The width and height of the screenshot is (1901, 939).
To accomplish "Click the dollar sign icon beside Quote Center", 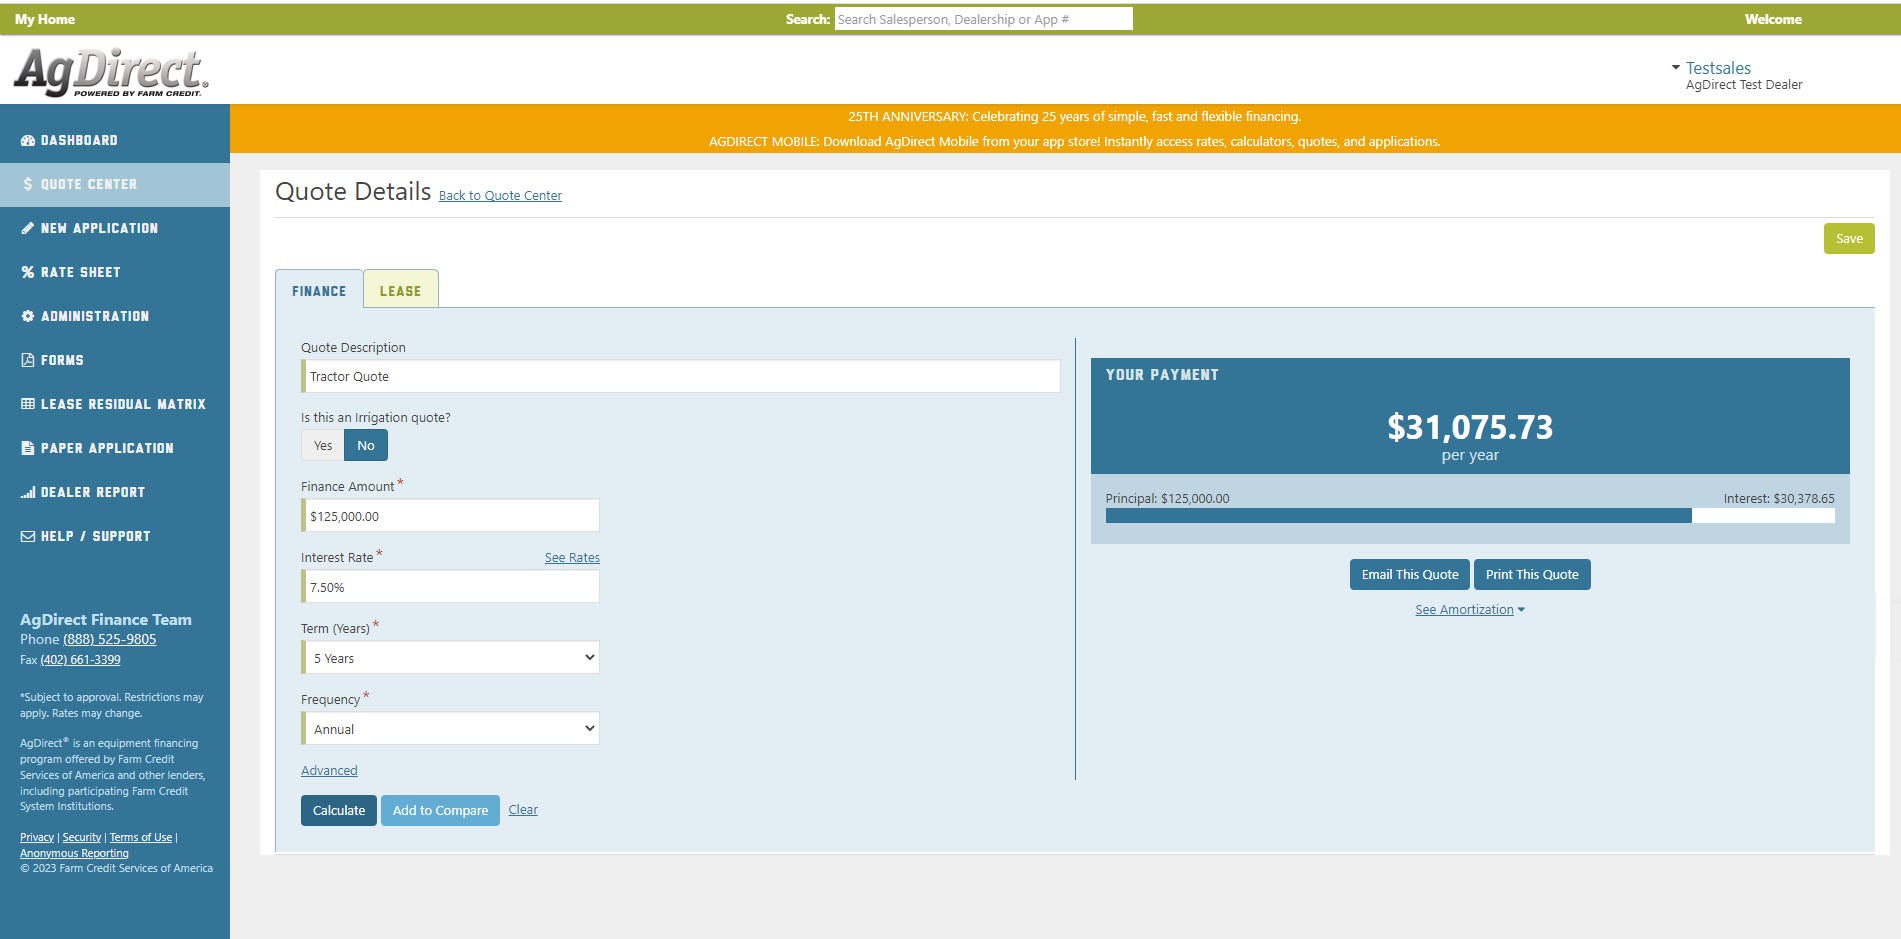I will coord(28,185).
